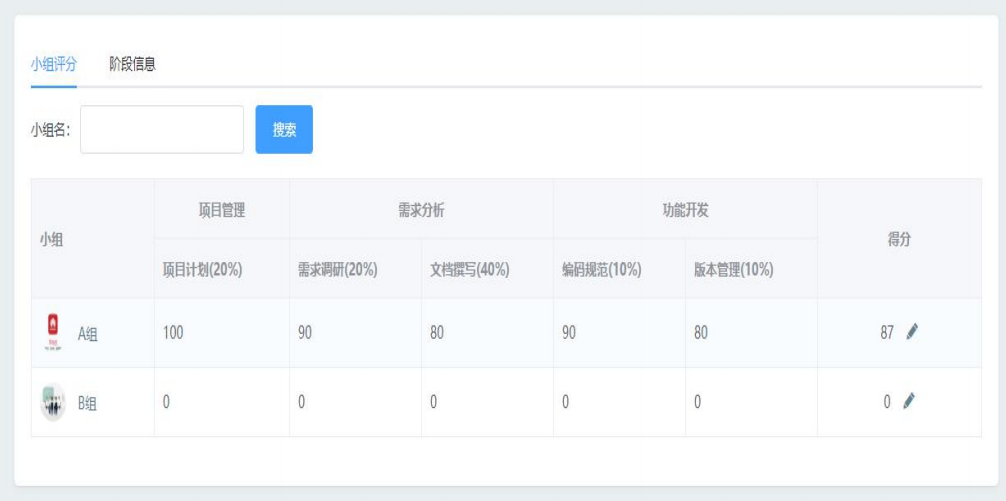Switch to the 阶段信息 tab
The width and height of the screenshot is (1006, 501).
pos(133,64)
